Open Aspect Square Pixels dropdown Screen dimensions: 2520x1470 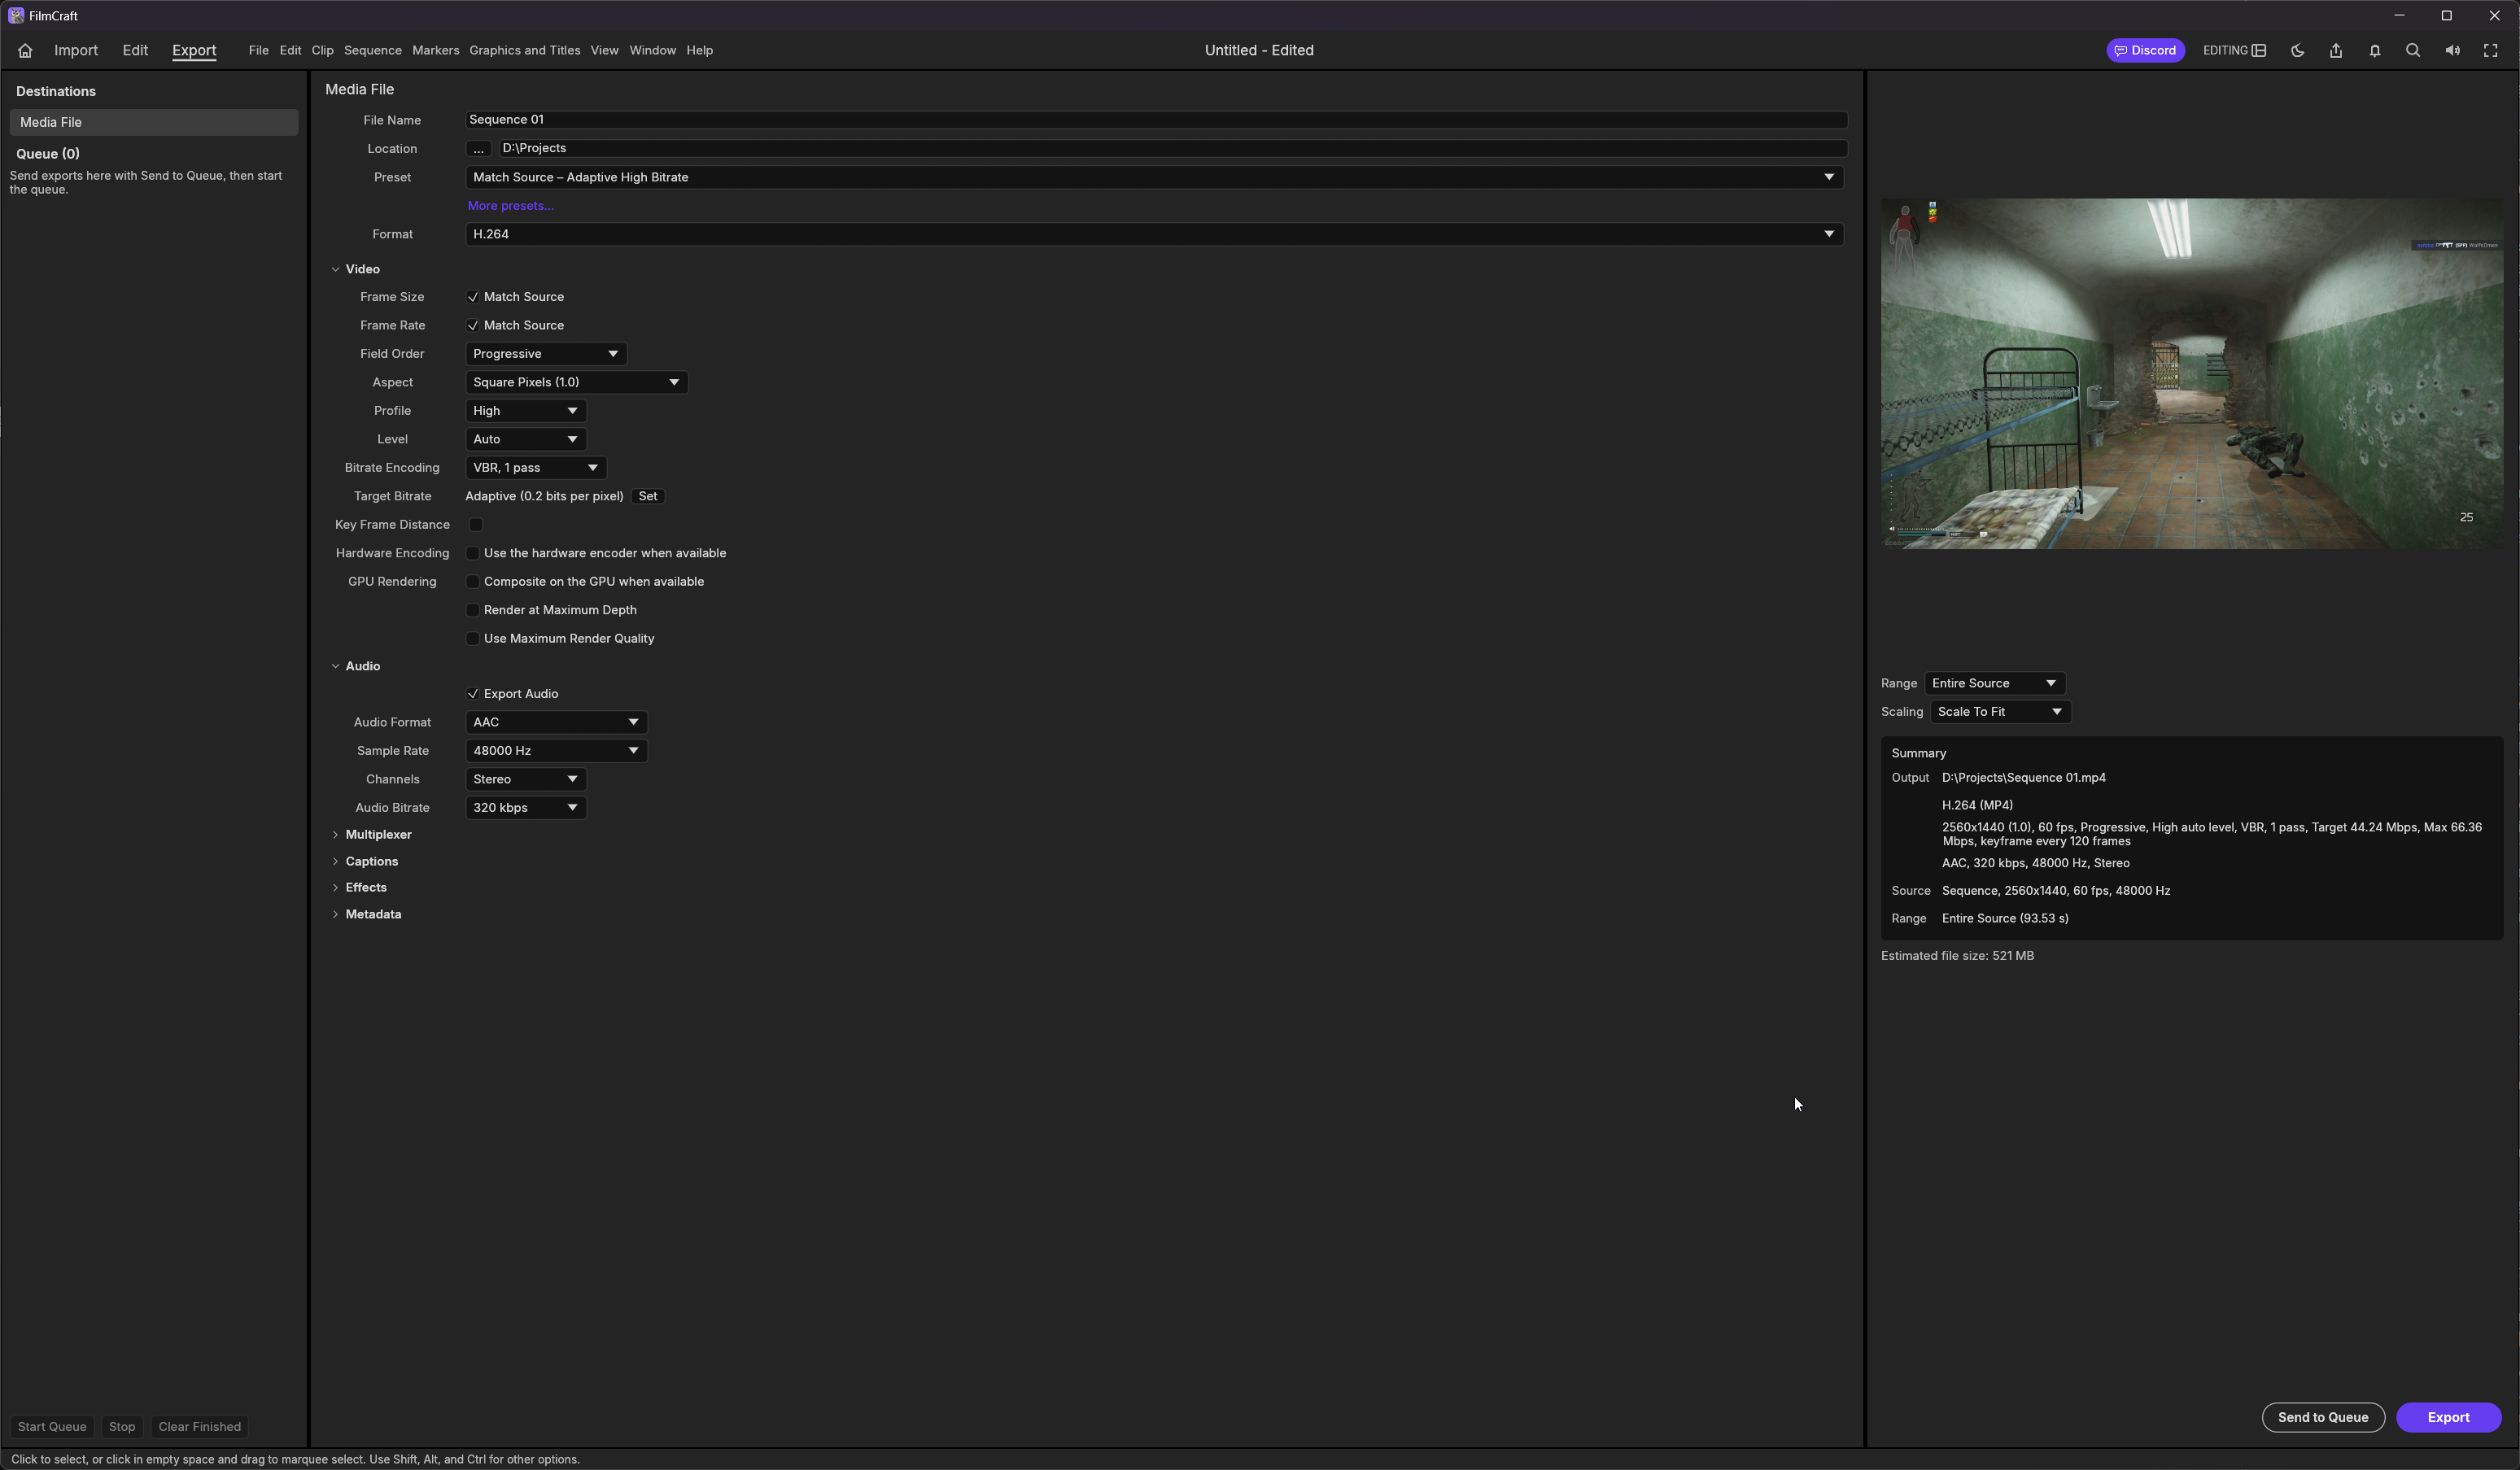(x=576, y=382)
